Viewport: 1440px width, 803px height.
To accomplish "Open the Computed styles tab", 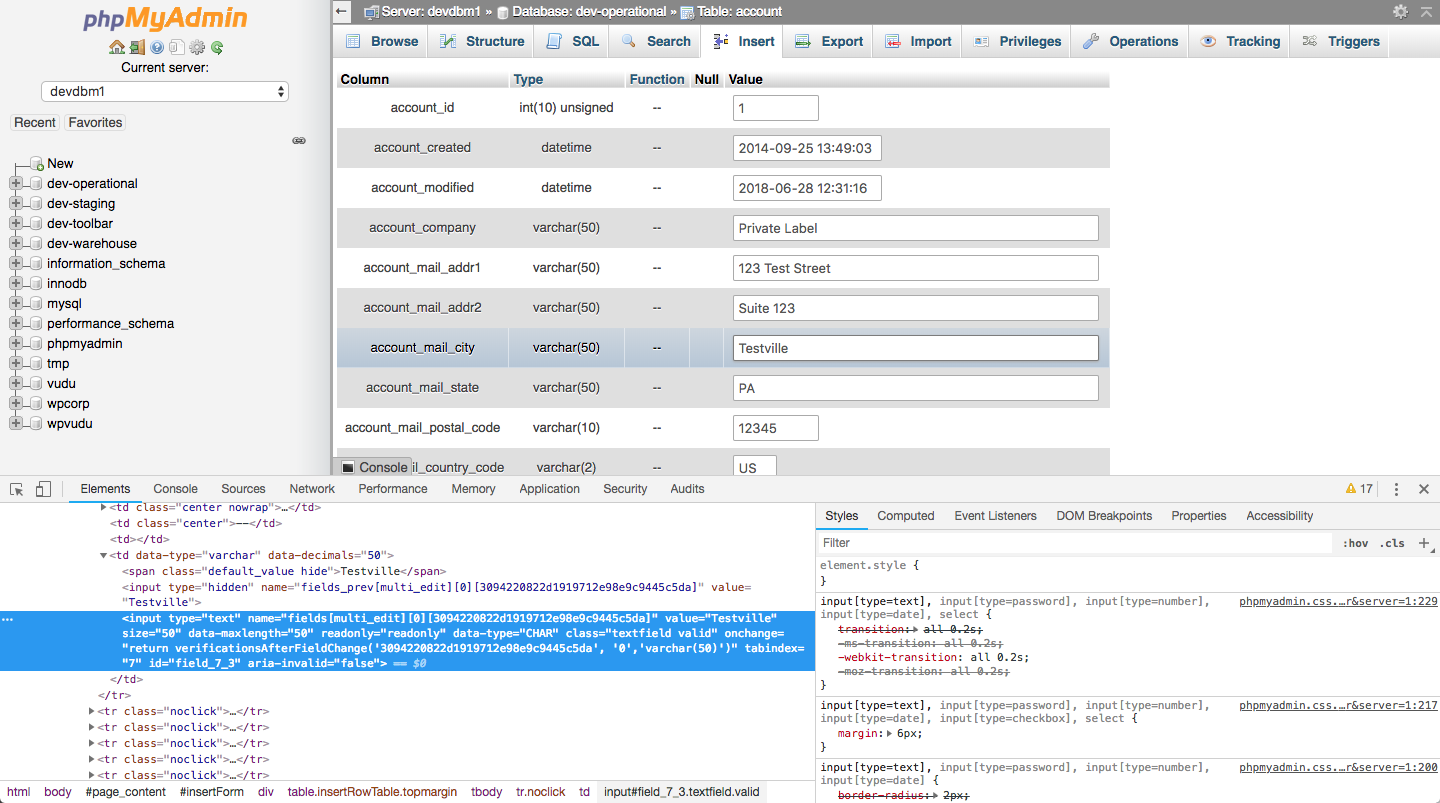I will tap(906, 516).
